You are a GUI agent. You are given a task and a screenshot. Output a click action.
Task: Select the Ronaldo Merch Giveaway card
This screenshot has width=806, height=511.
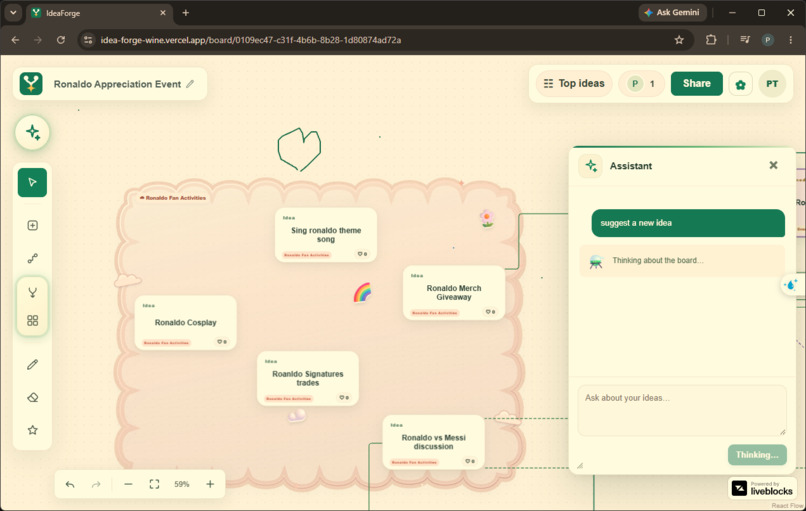454,293
